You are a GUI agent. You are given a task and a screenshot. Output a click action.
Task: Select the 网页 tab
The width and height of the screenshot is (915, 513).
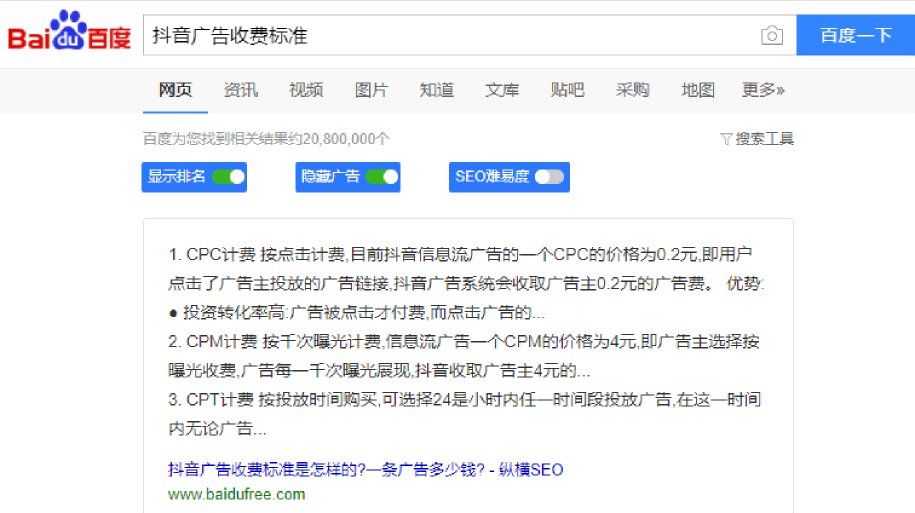pyautogui.click(x=175, y=90)
